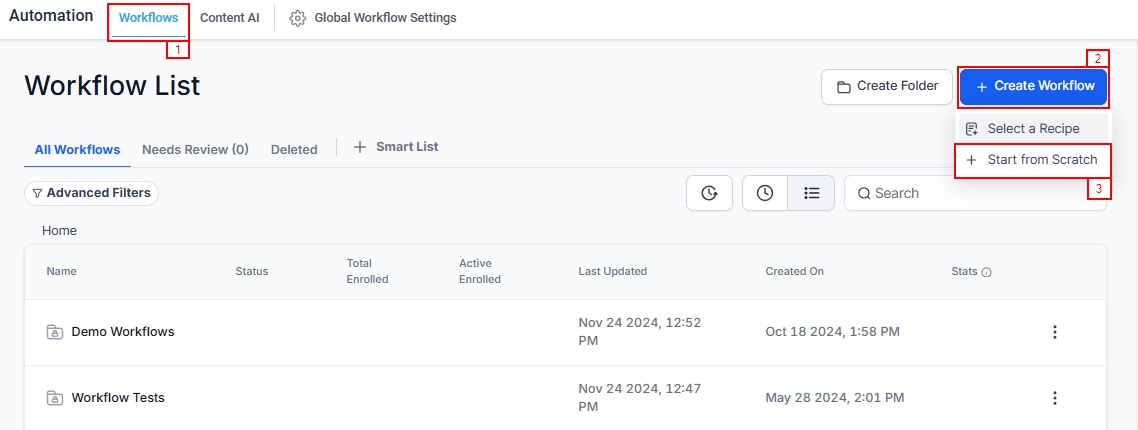Open the Advanced Filters panel
This screenshot has width=1138, height=430.
tap(91, 193)
